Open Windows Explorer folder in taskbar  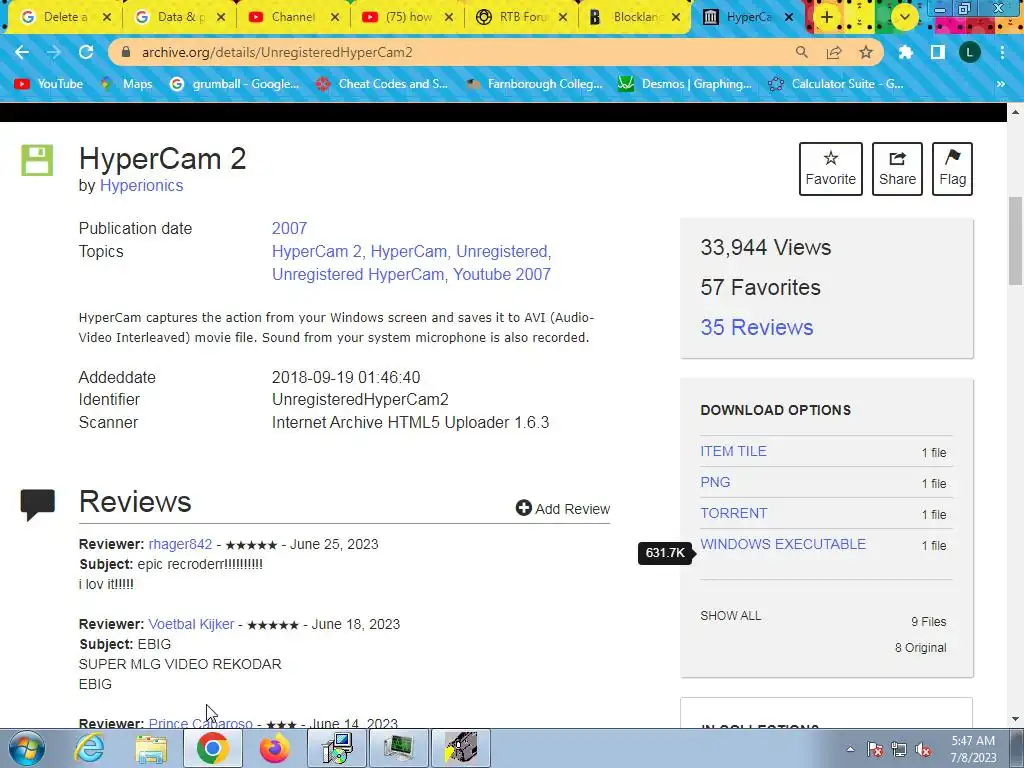pyautogui.click(x=151, y=748)
